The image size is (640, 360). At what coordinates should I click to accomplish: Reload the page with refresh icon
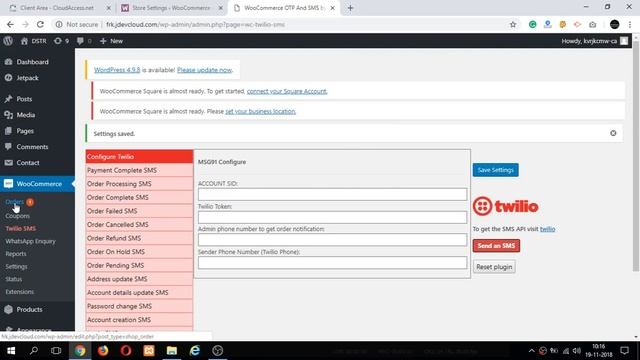[40, 24]
